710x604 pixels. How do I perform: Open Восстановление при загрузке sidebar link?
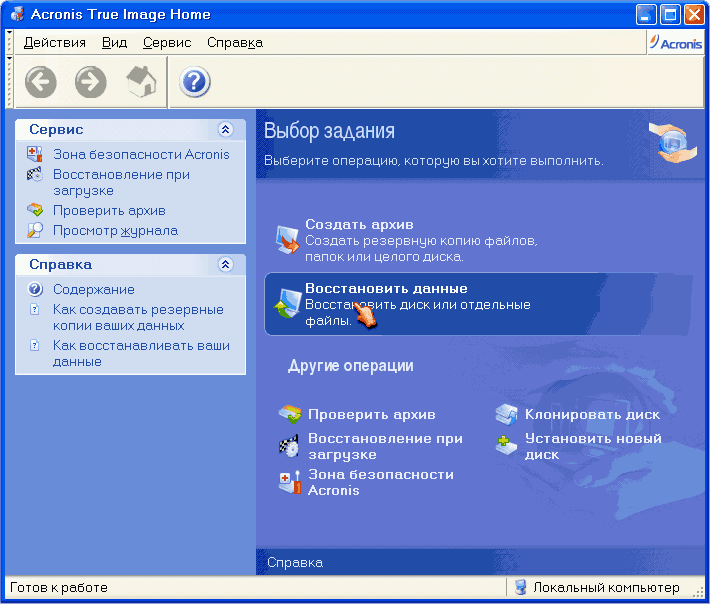pyautogui.click(x=121, y=182)
